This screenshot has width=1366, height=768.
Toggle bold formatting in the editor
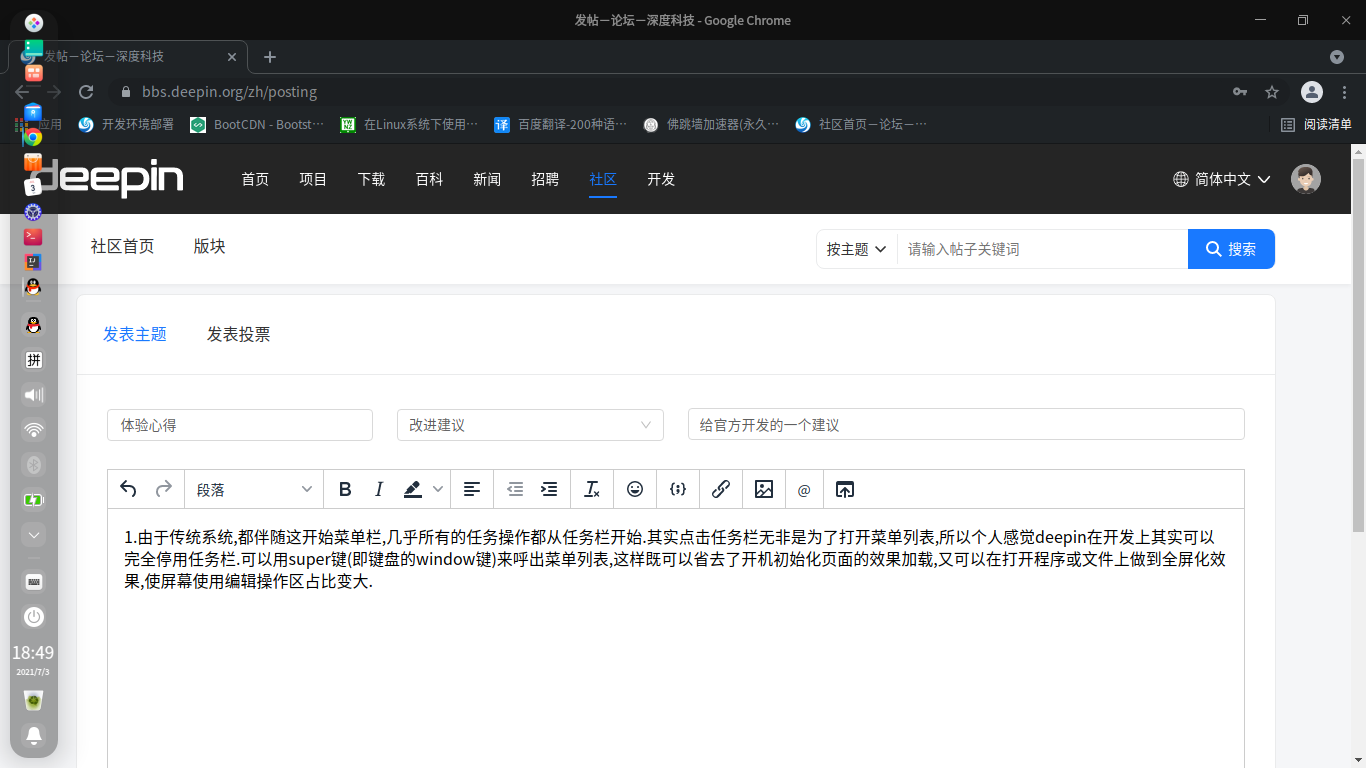point(345,489)
